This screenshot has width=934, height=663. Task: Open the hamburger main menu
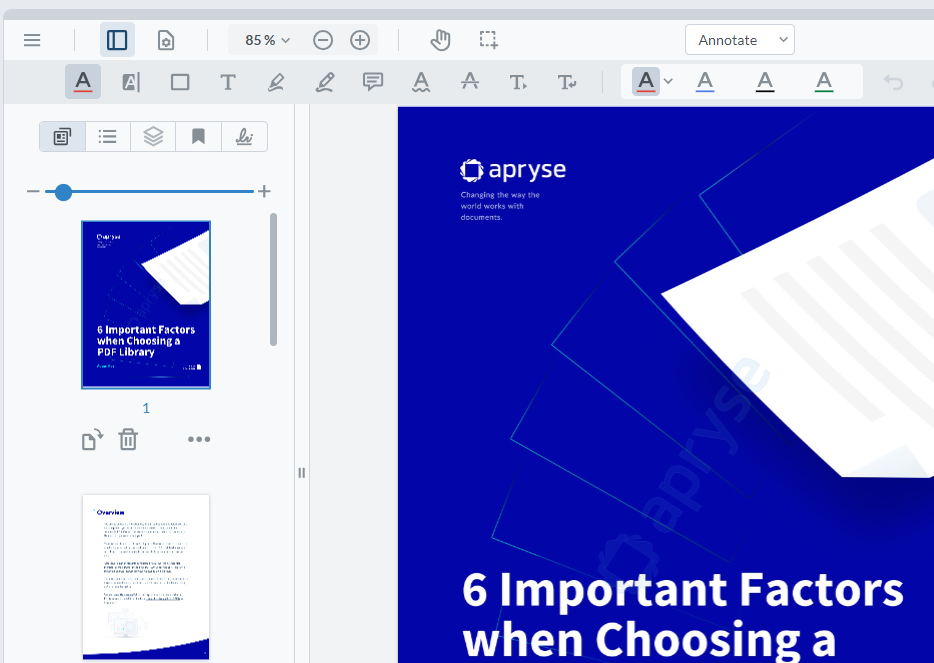pos(32,40)
